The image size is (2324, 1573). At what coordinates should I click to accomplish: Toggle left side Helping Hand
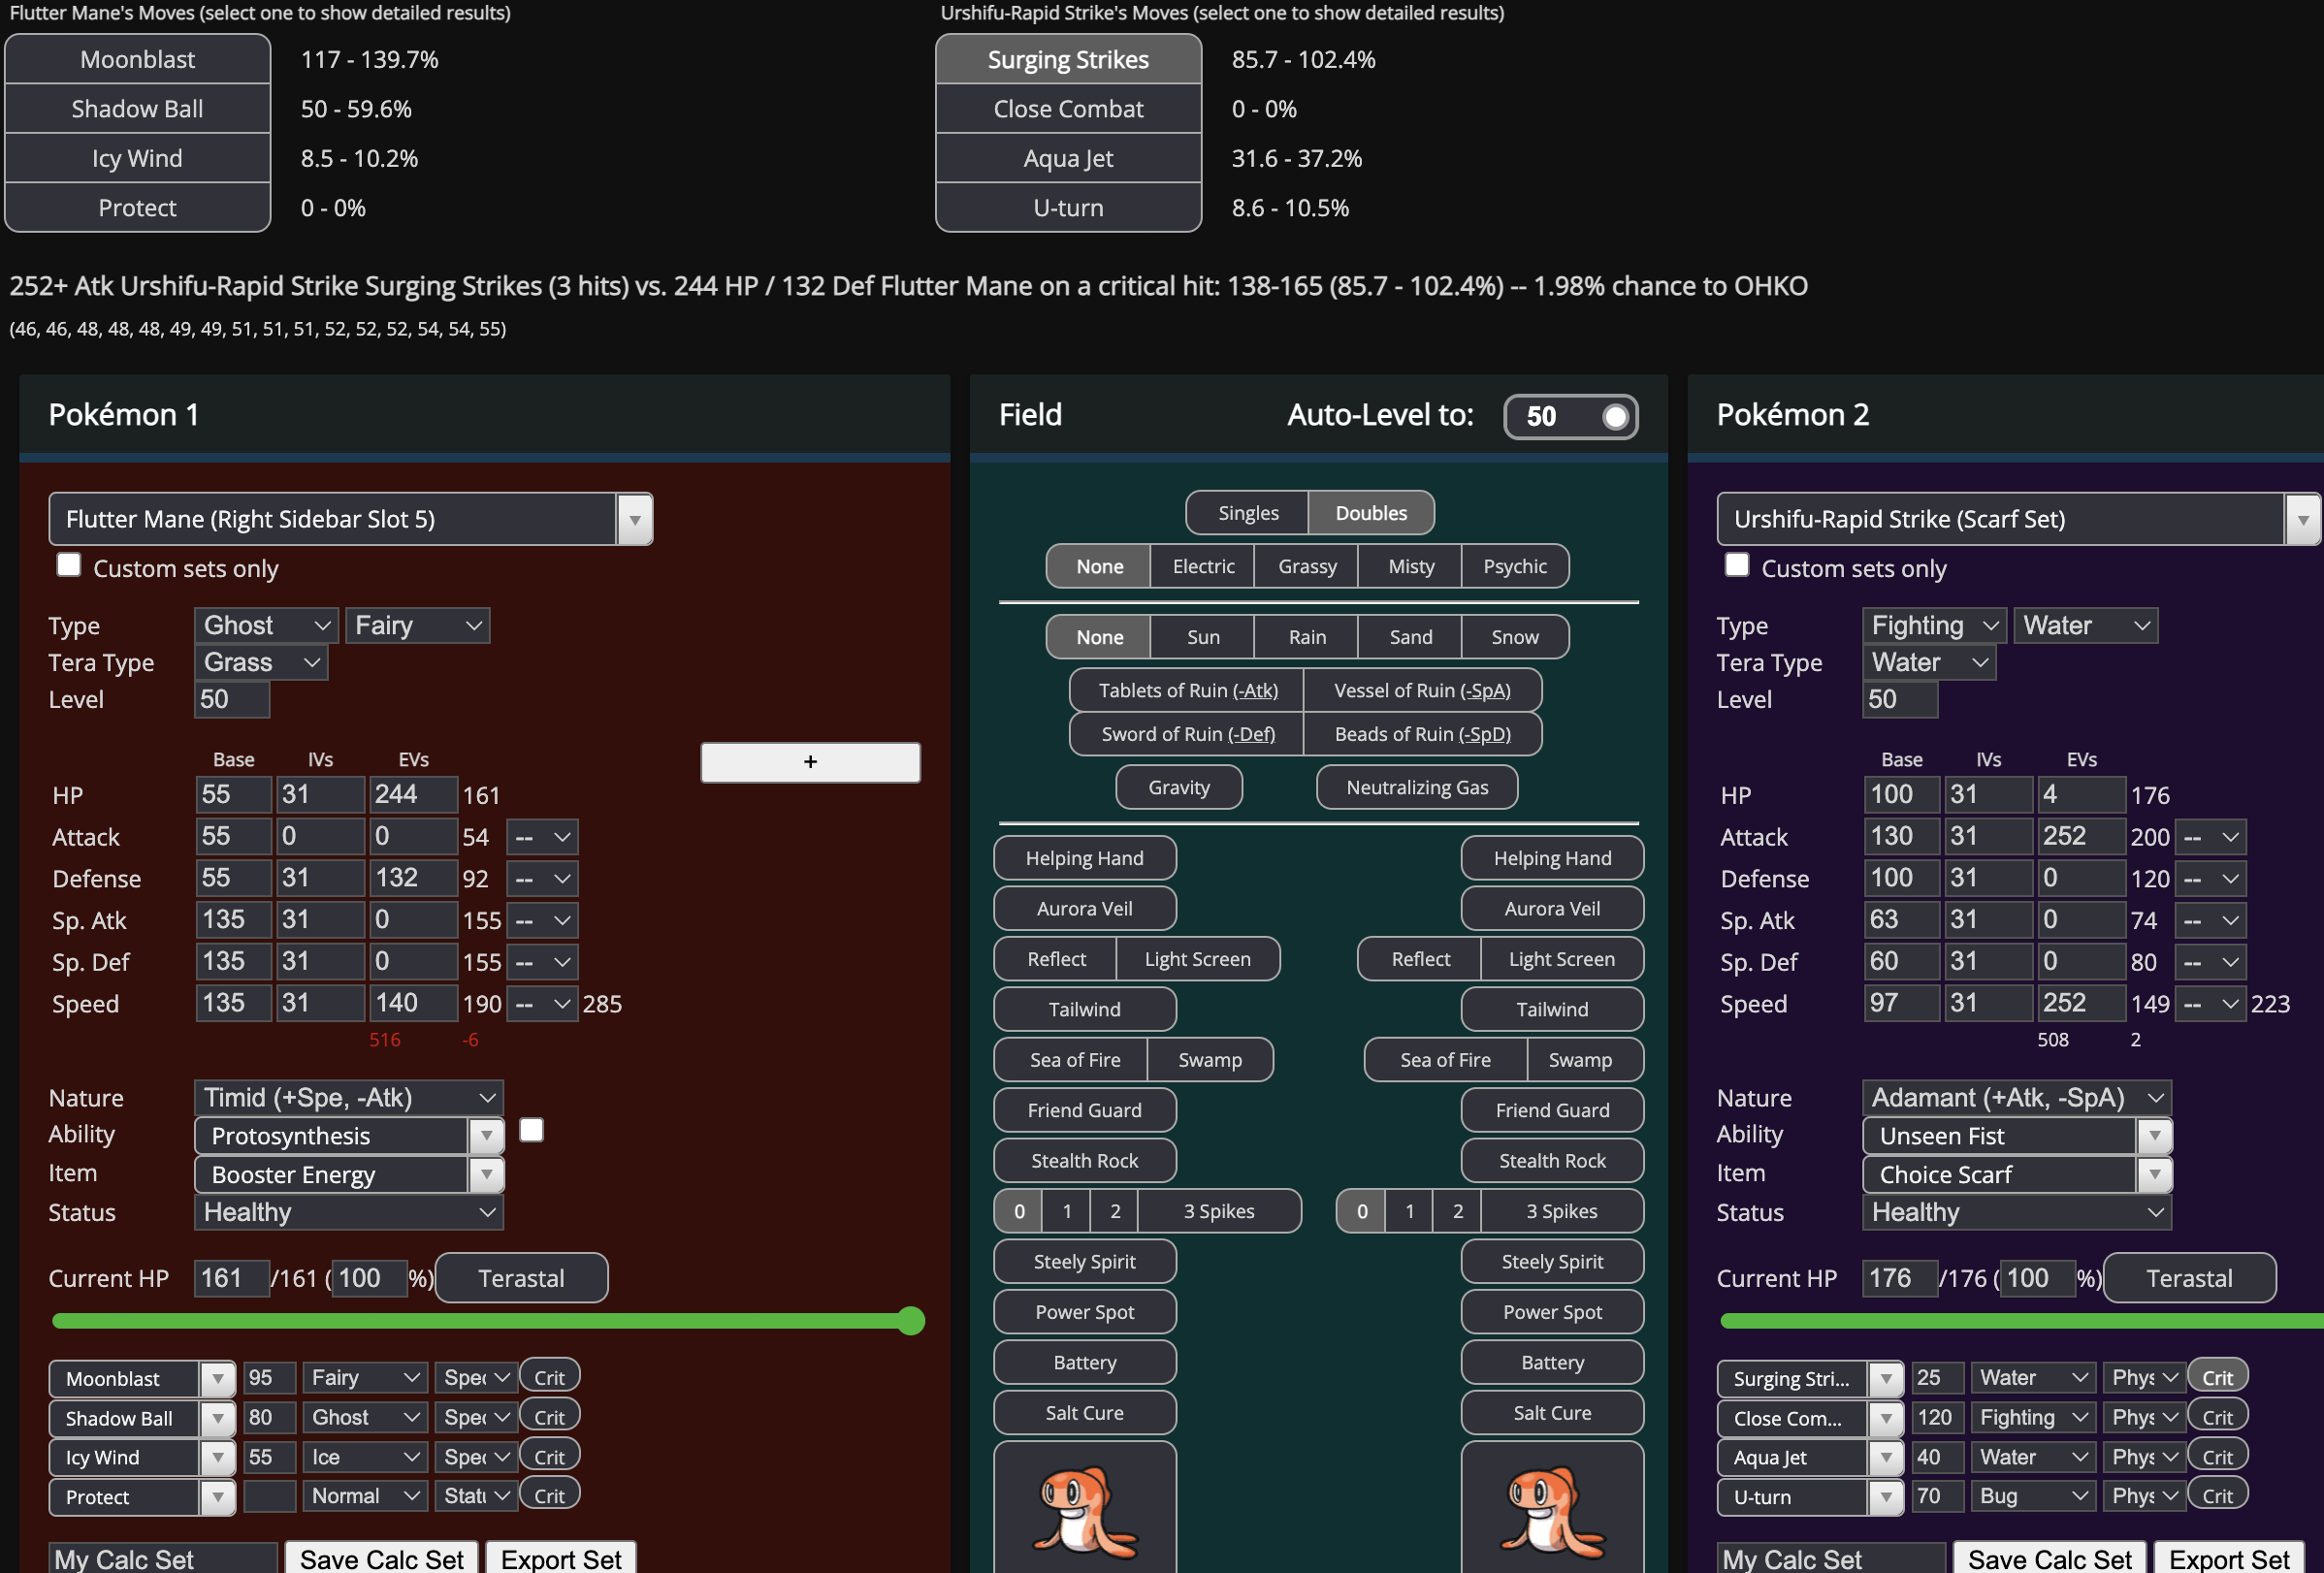pos(1084,858)
